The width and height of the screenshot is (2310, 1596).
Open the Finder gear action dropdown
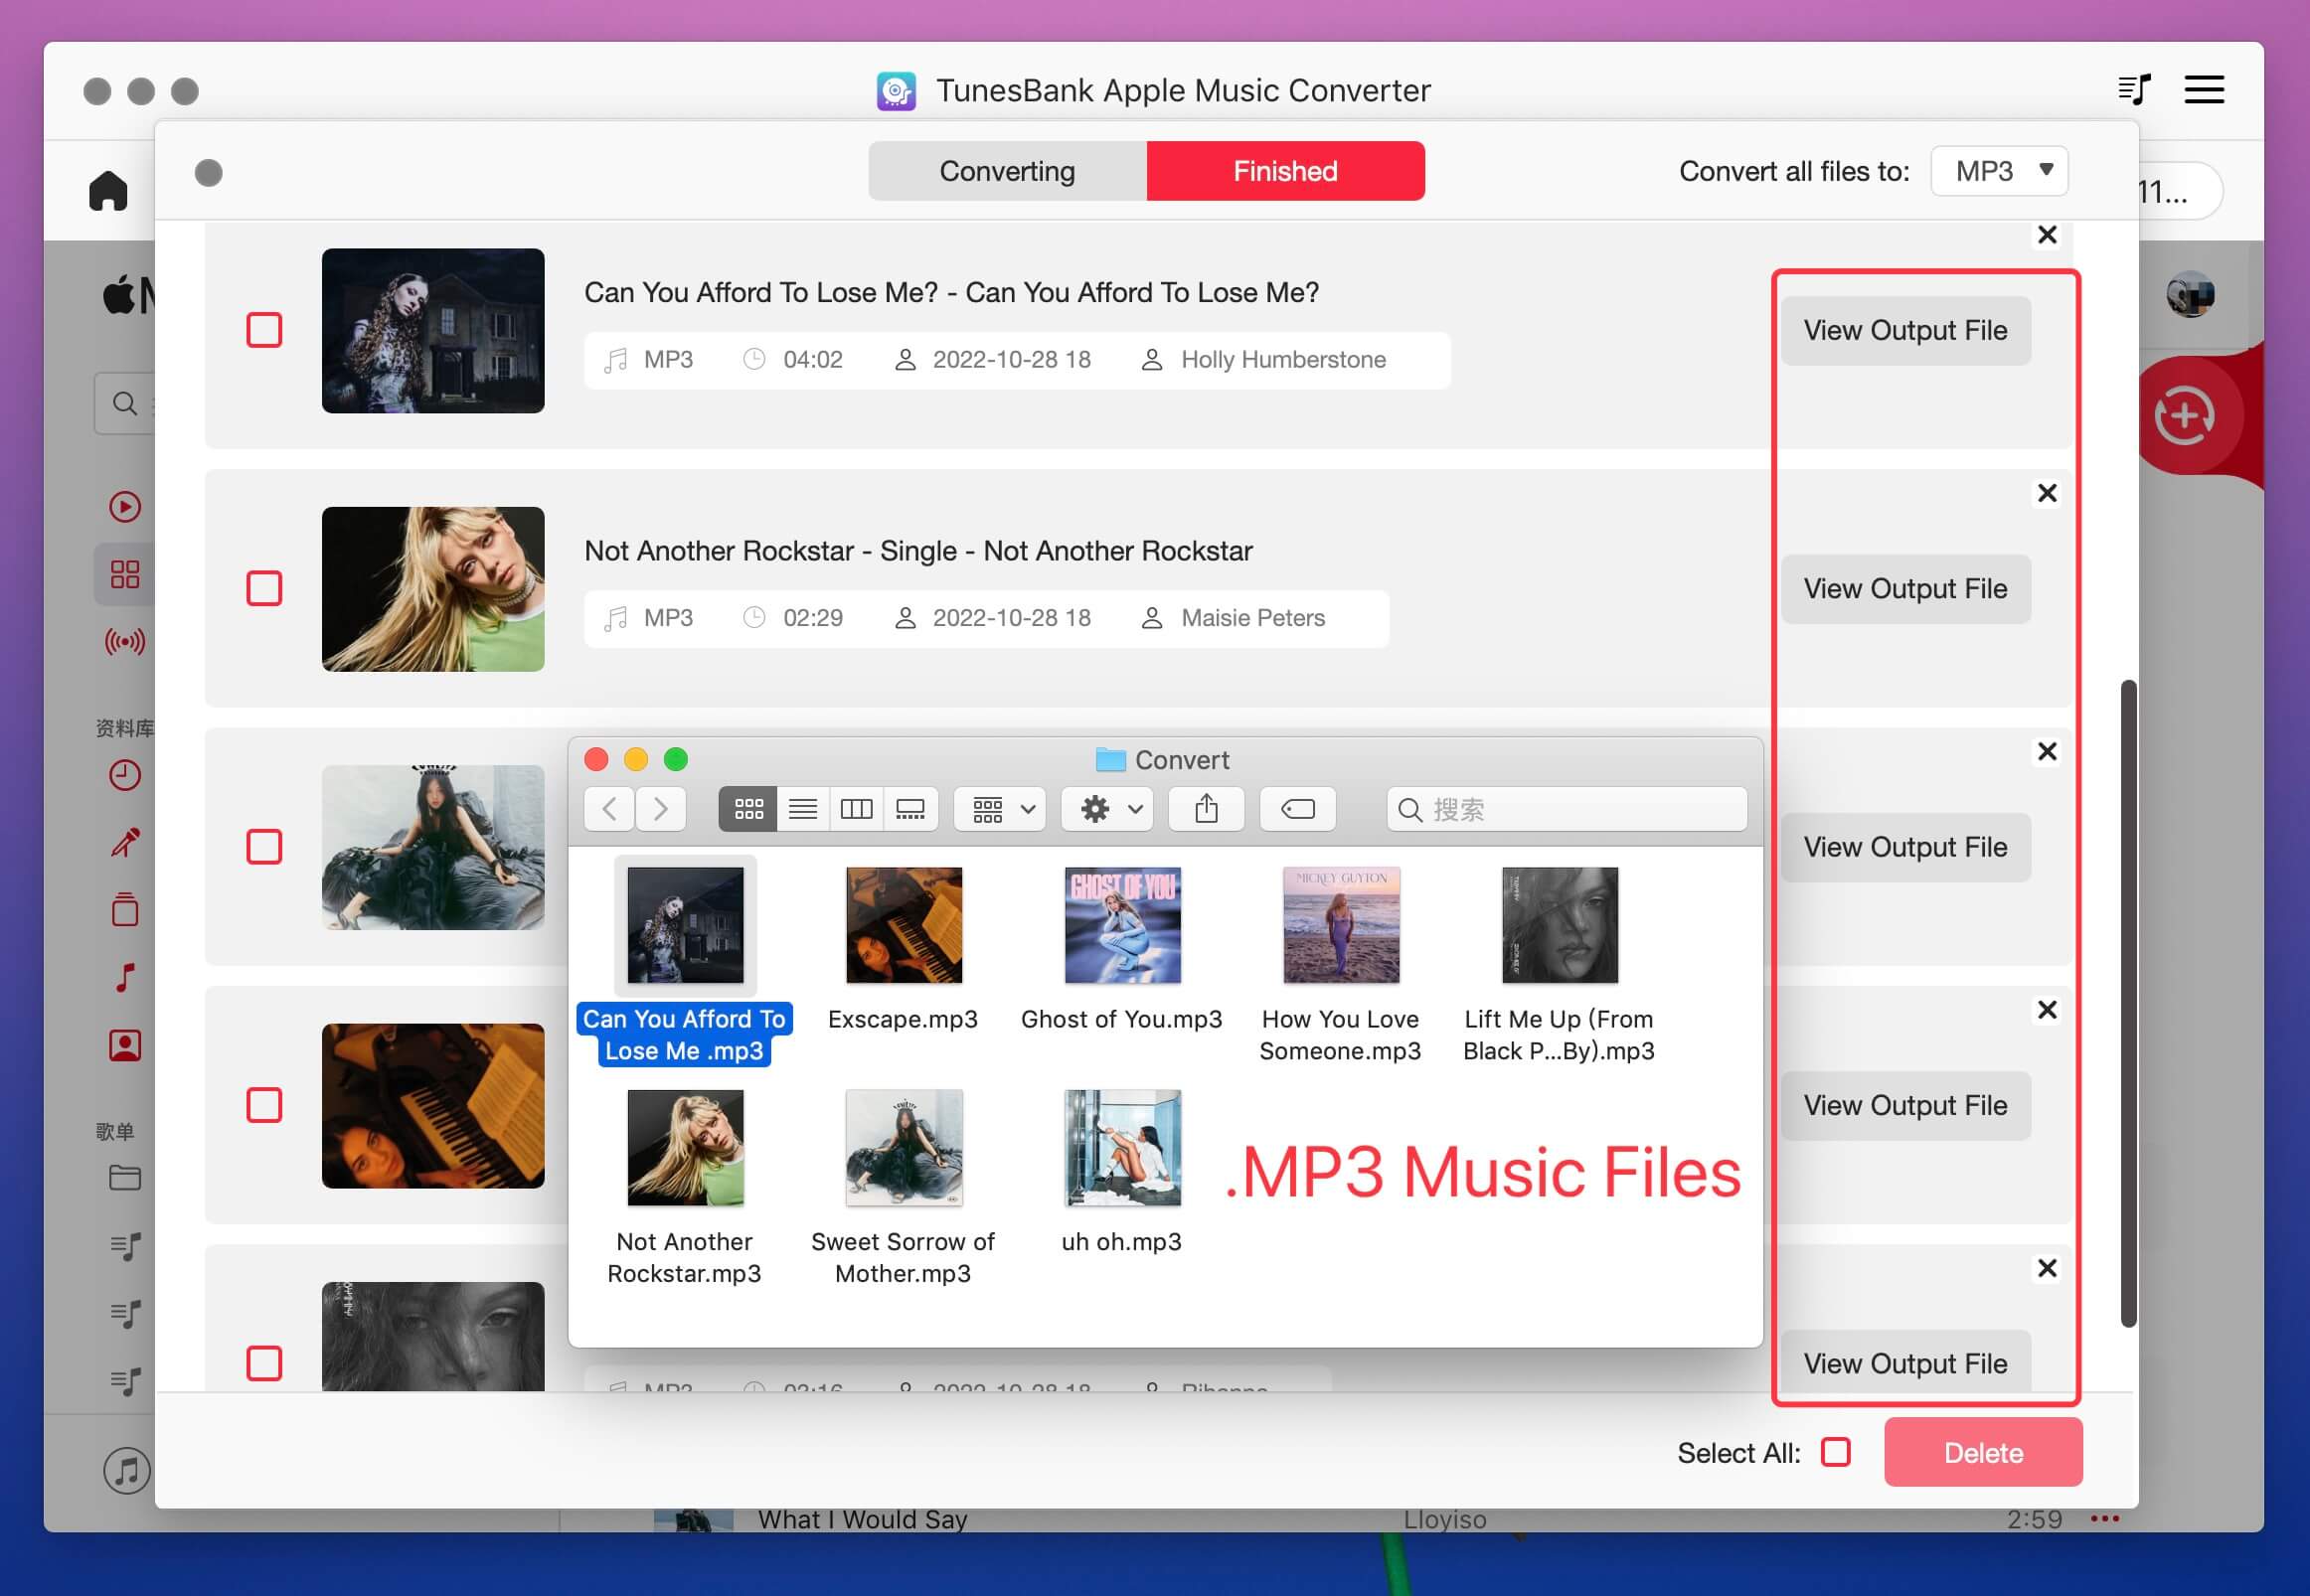point(1107,809)
